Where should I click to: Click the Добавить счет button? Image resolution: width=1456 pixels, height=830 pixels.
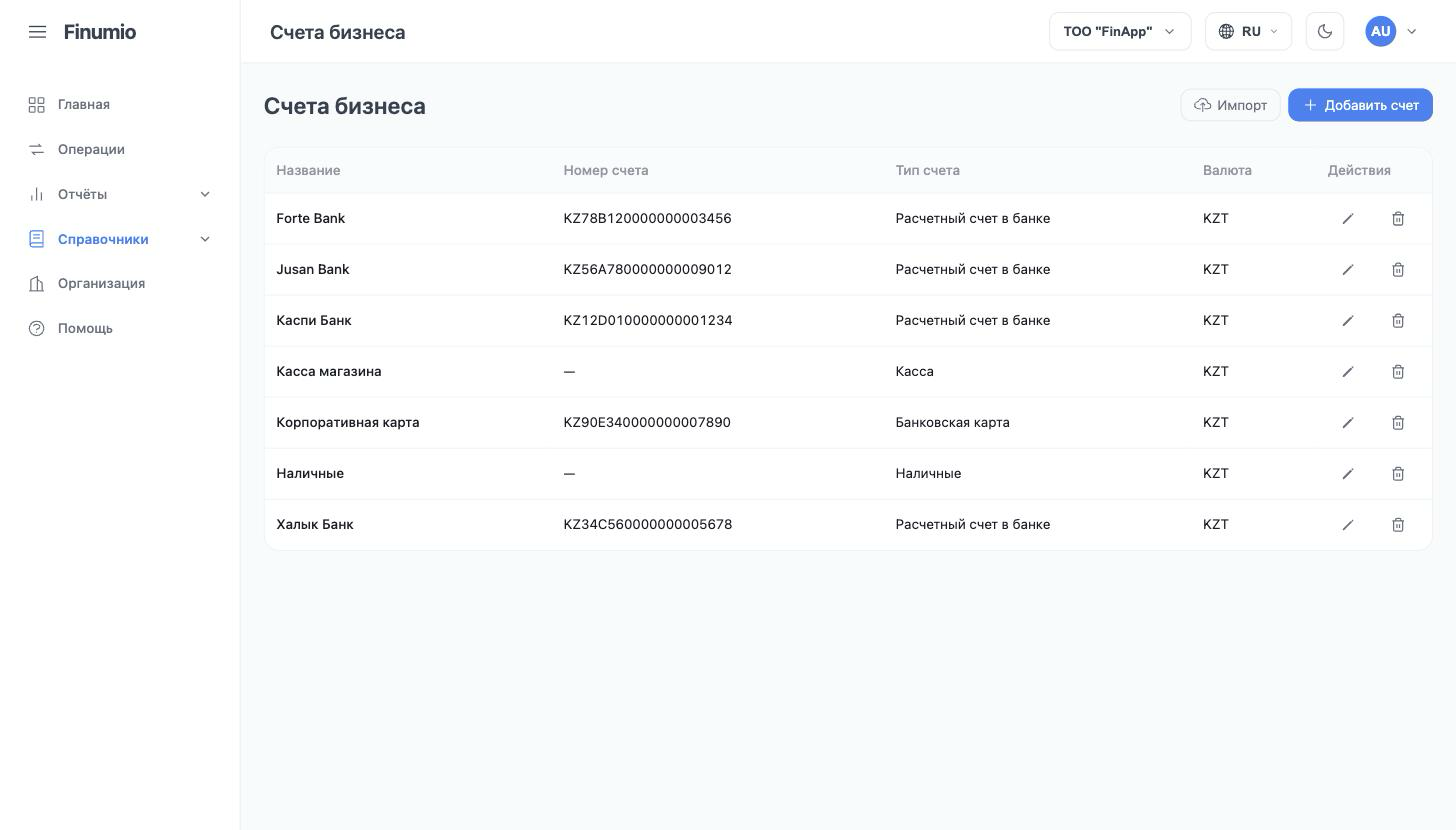[1360, 105]
